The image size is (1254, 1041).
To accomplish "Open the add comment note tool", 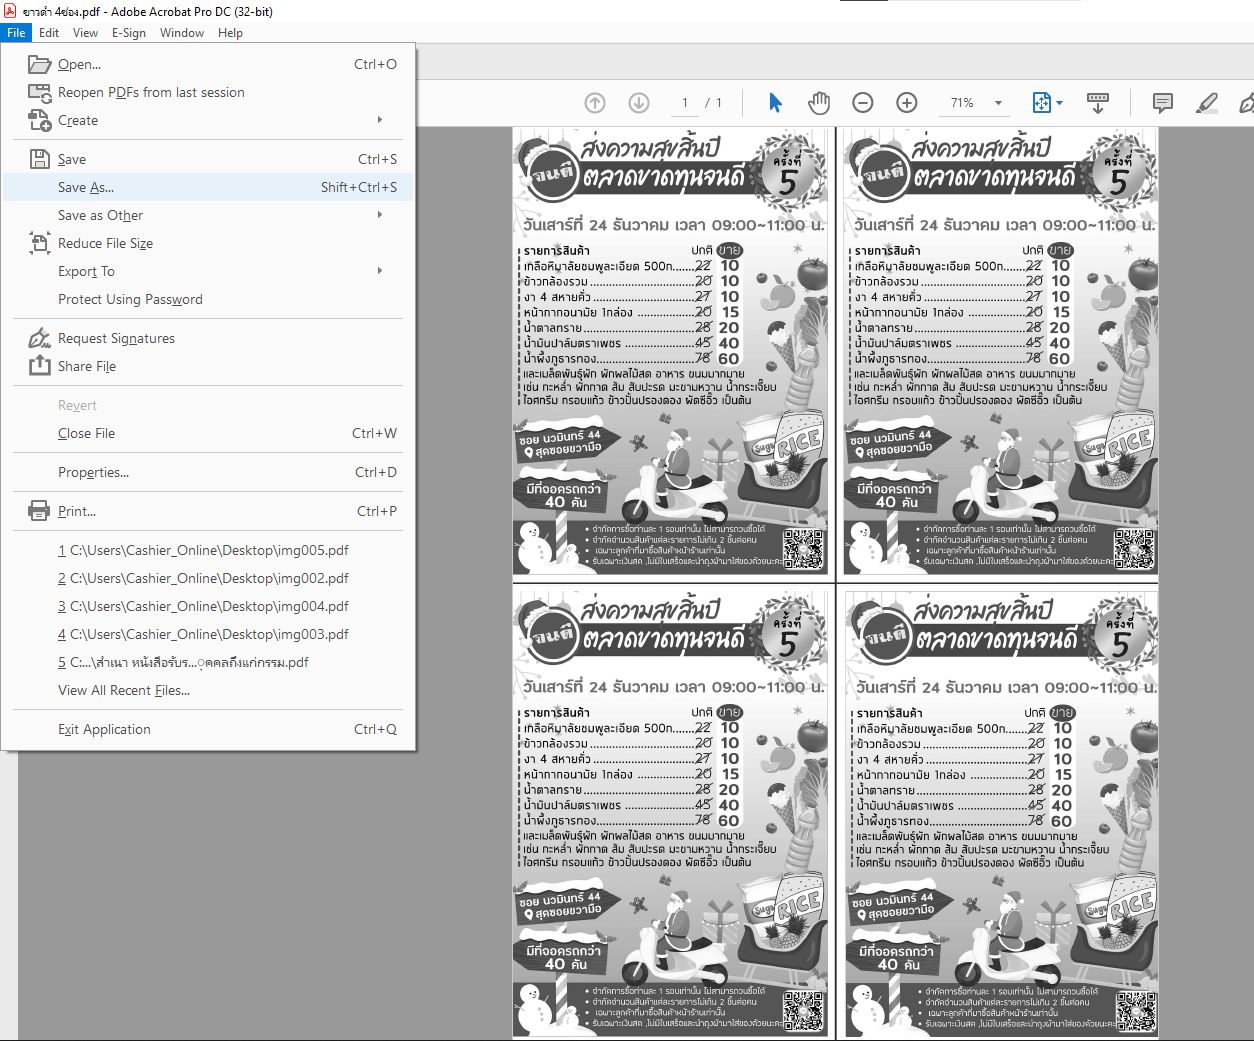I will [1162, 103].
